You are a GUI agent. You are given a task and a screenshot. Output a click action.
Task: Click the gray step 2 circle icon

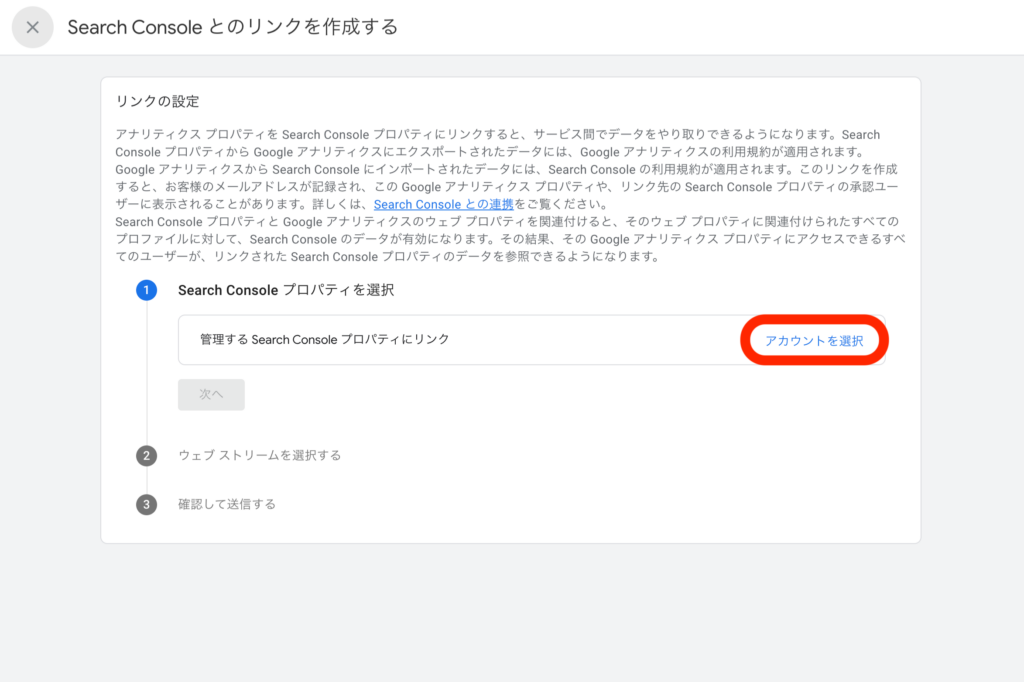(x=147, y=456)
